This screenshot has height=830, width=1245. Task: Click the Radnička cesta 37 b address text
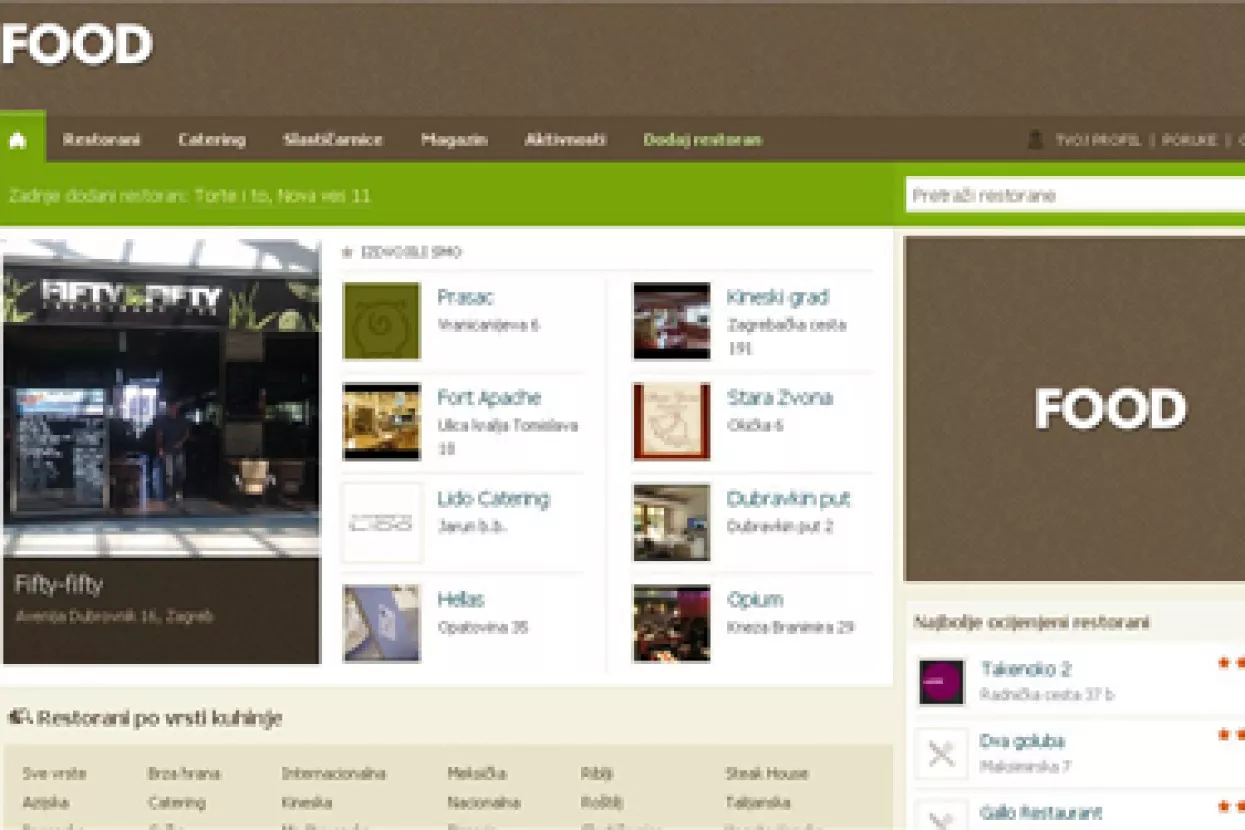(x=1047, y=694)
